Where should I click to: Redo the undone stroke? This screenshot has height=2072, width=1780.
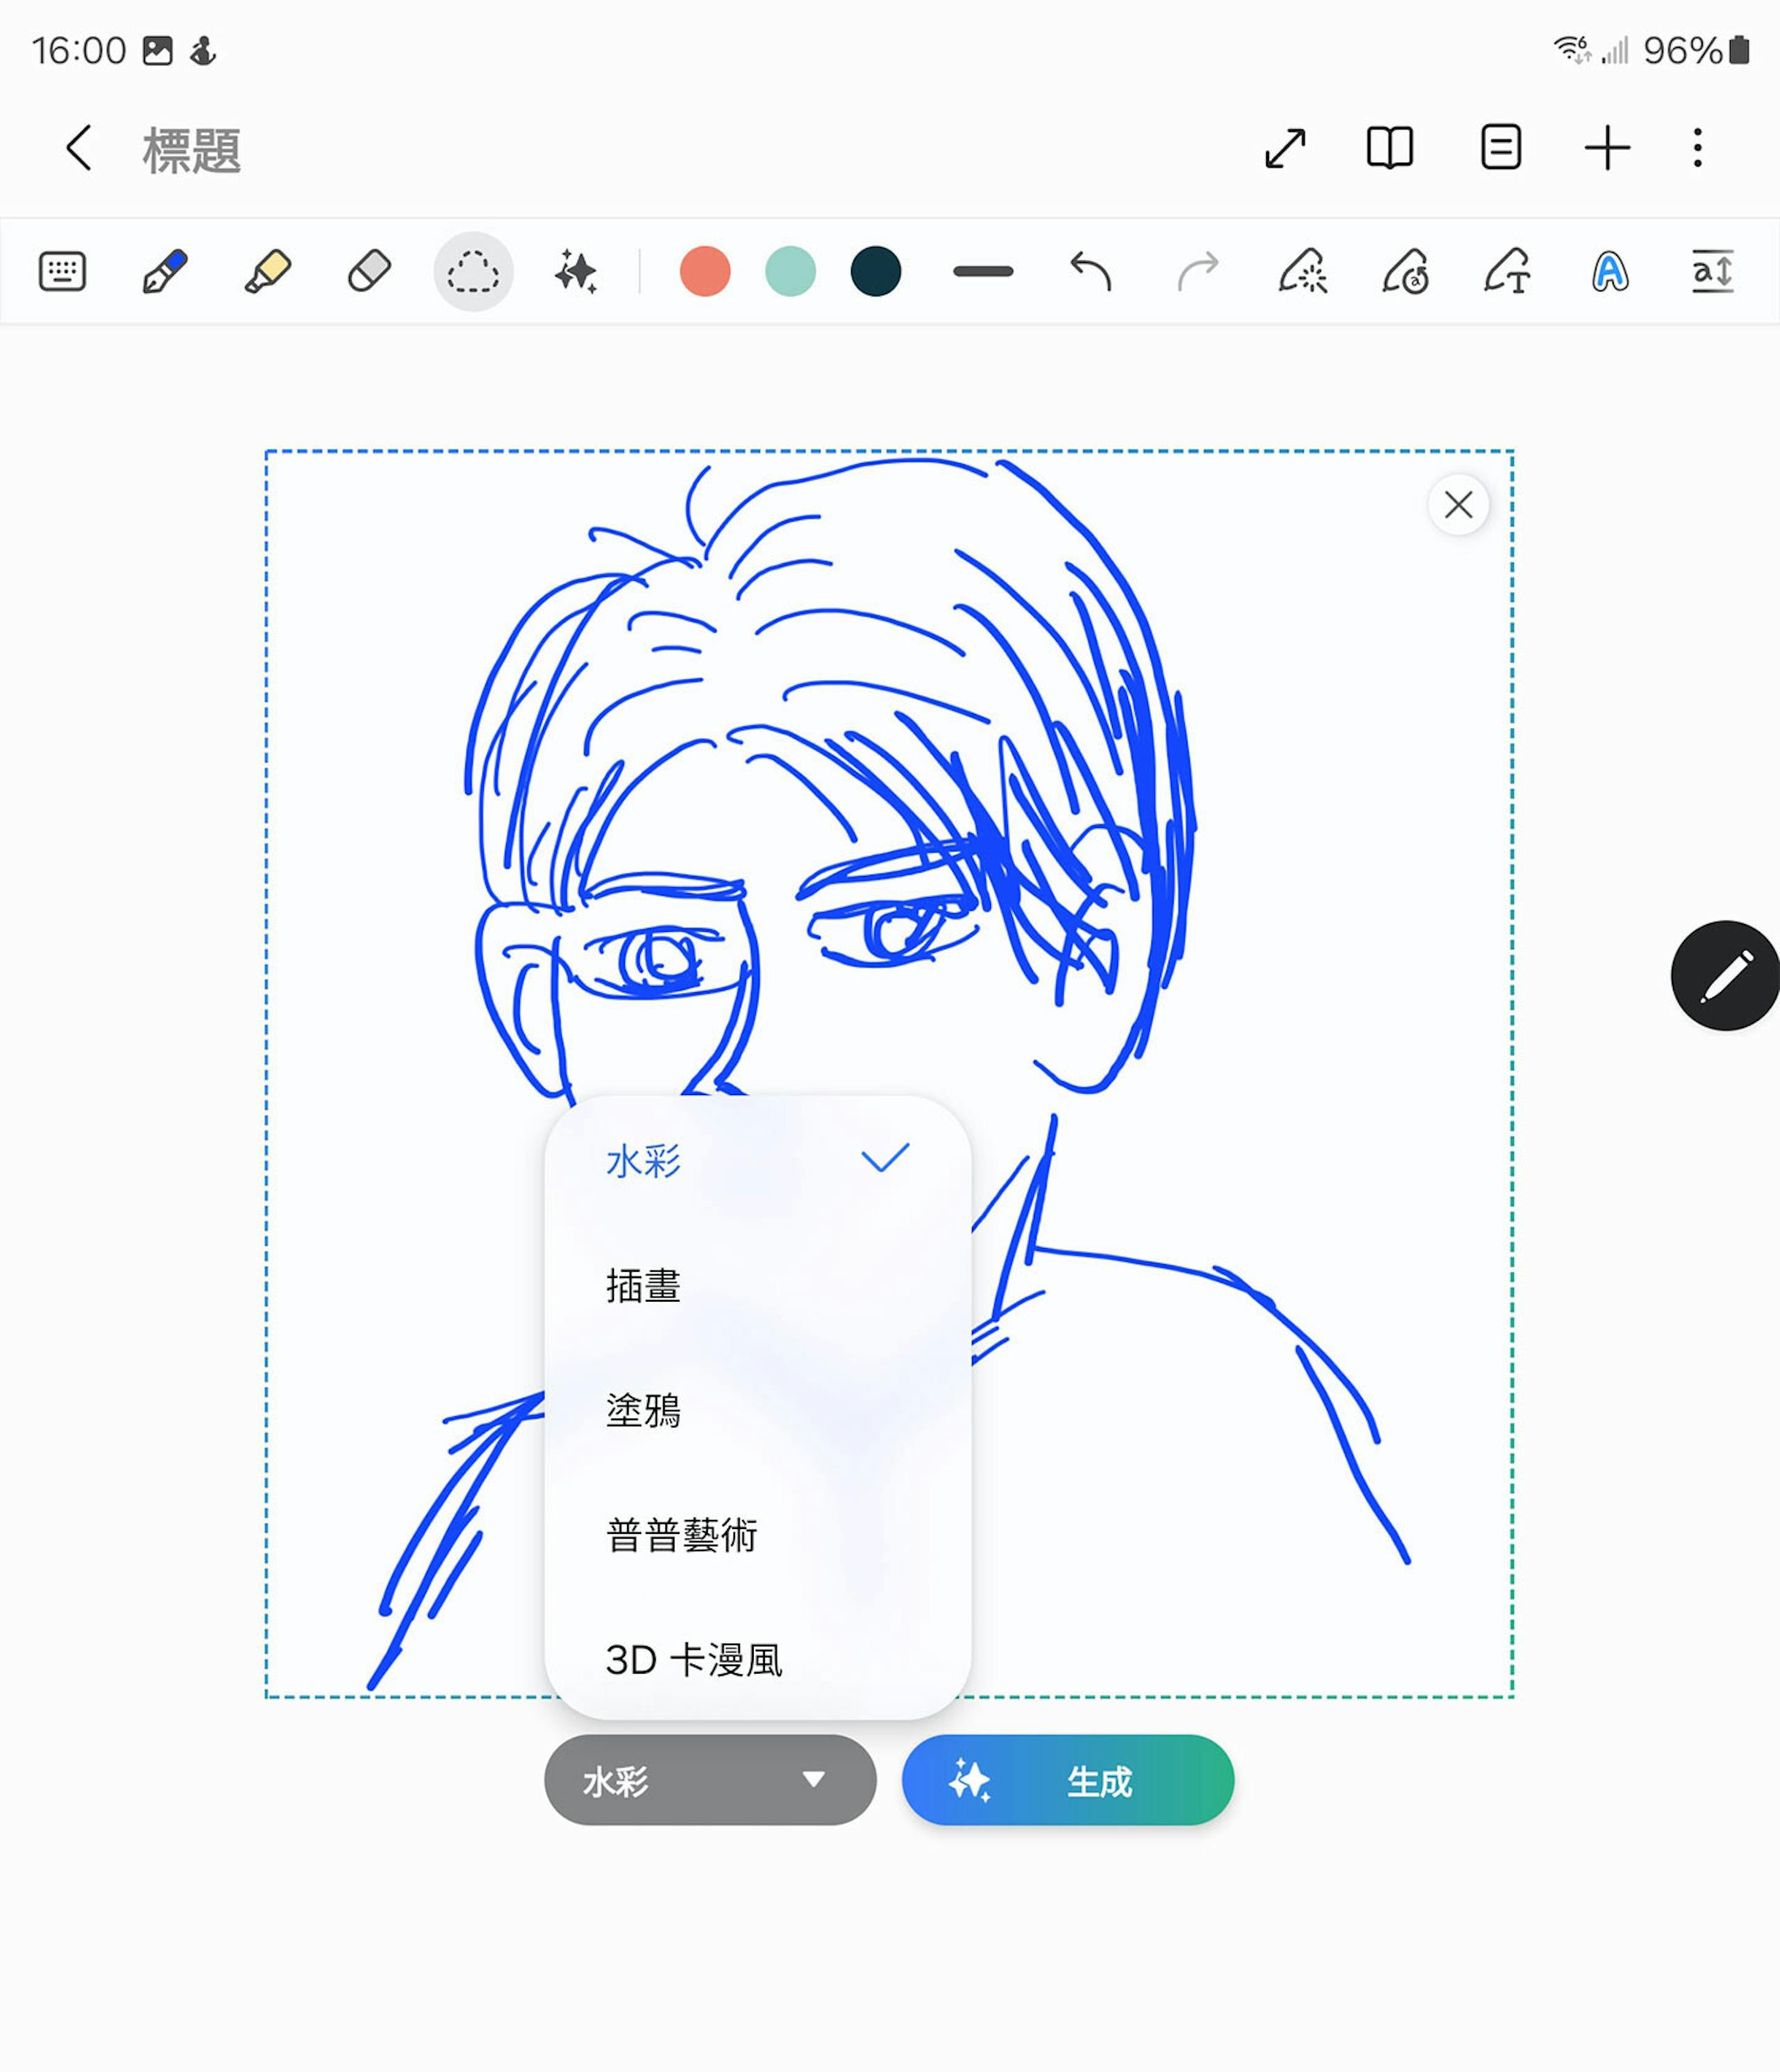click(1197, 271)
